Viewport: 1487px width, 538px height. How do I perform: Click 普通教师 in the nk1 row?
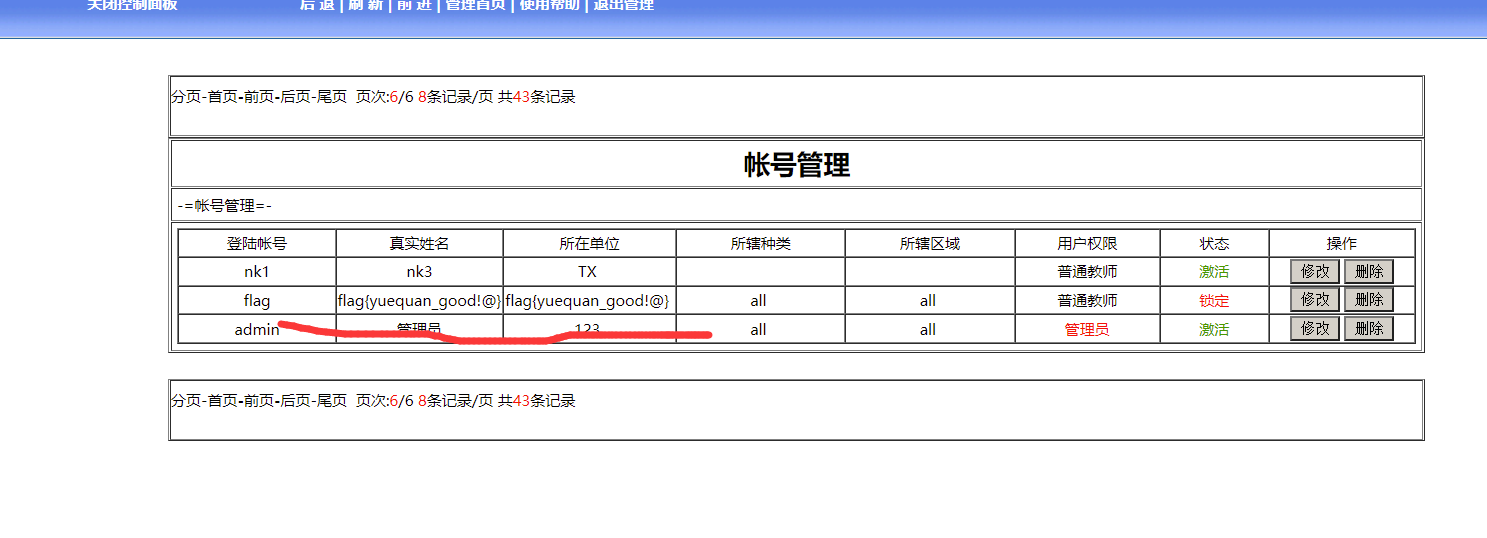pos(1088,272)
